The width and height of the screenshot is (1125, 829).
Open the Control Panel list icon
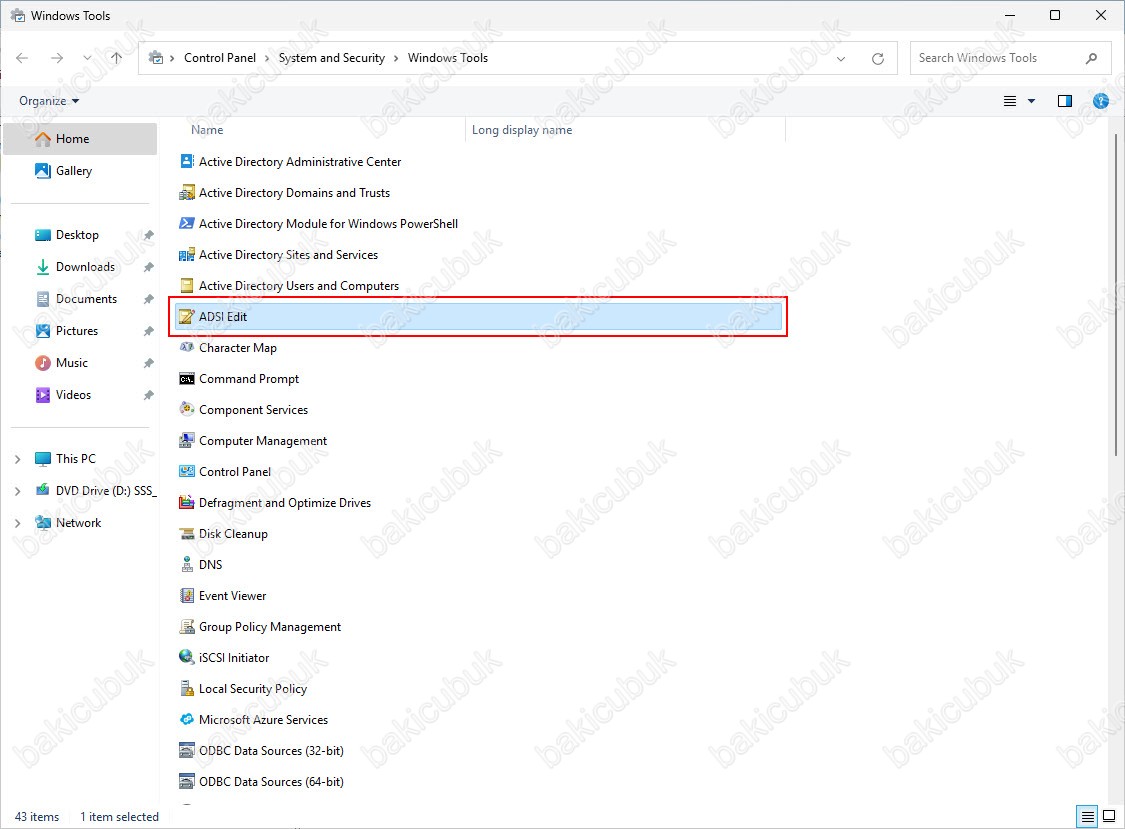(x=187, y=471)
